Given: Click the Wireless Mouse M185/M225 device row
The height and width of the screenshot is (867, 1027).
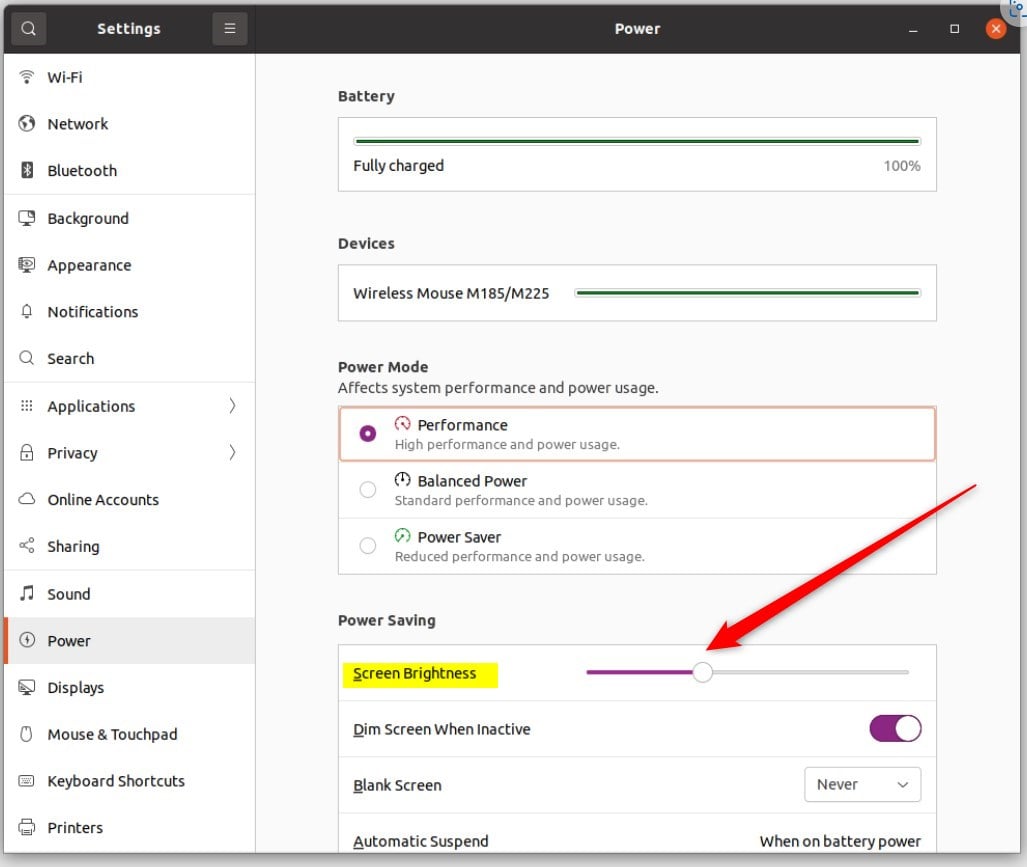Looking at the screenshot, I should (x=637, y=293).
